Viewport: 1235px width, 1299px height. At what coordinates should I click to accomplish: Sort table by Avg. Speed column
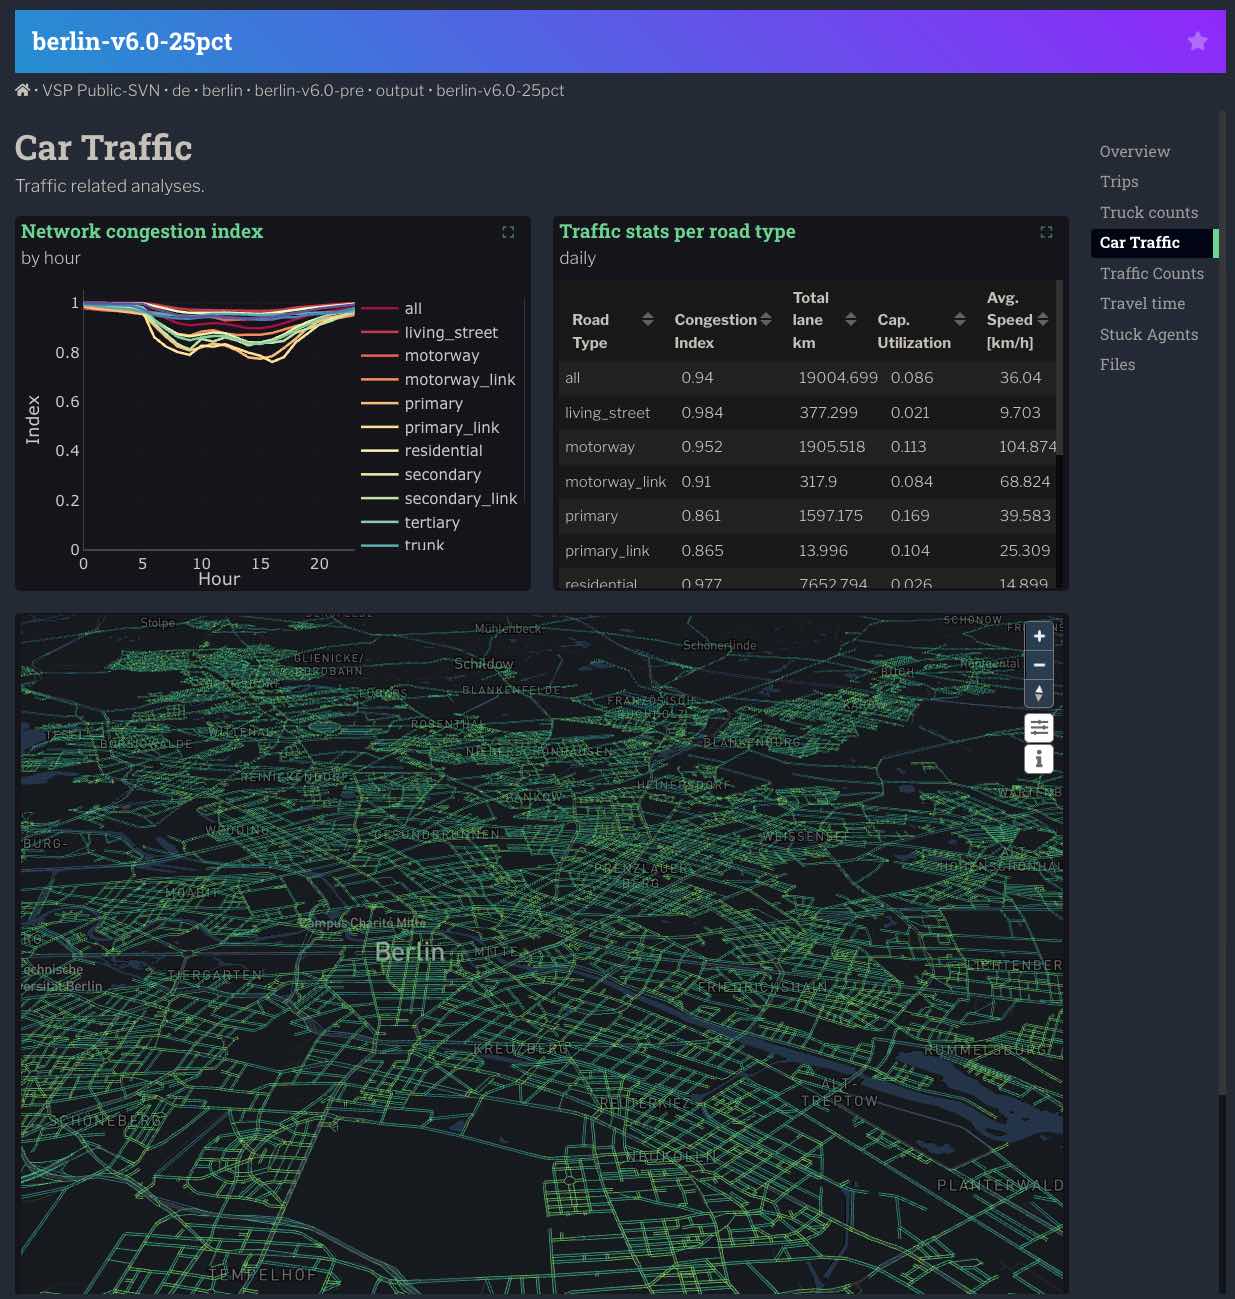point(1043,319)
